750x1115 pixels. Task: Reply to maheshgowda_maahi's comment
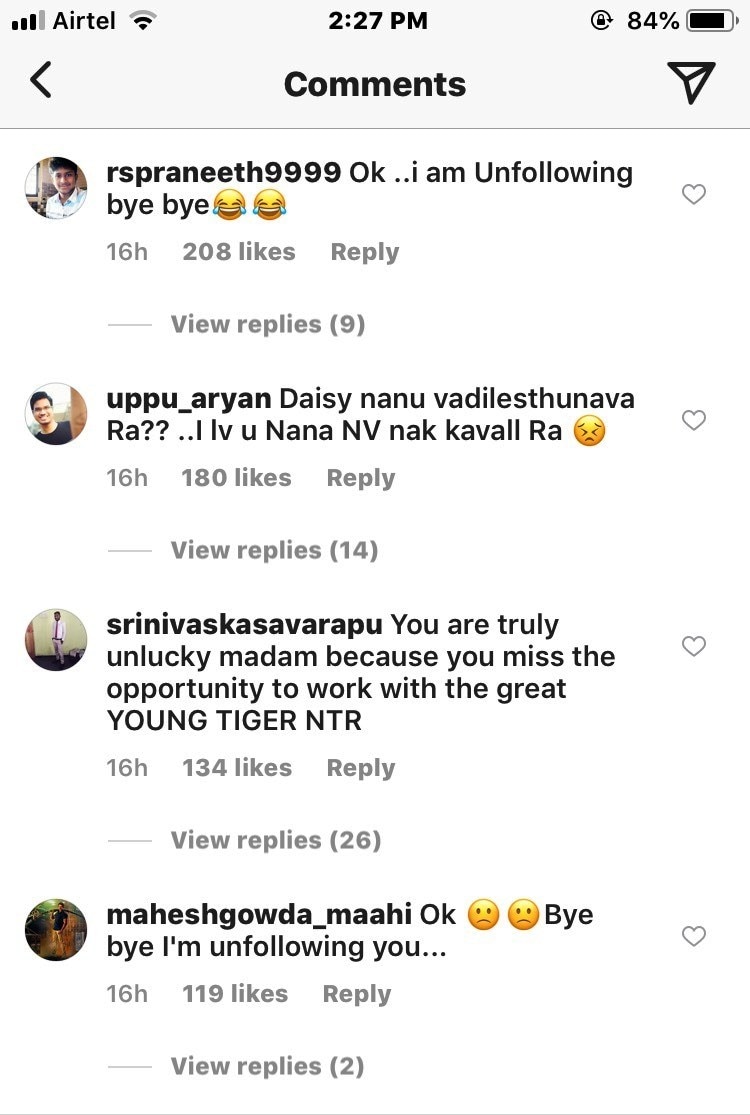pos(356,994)
